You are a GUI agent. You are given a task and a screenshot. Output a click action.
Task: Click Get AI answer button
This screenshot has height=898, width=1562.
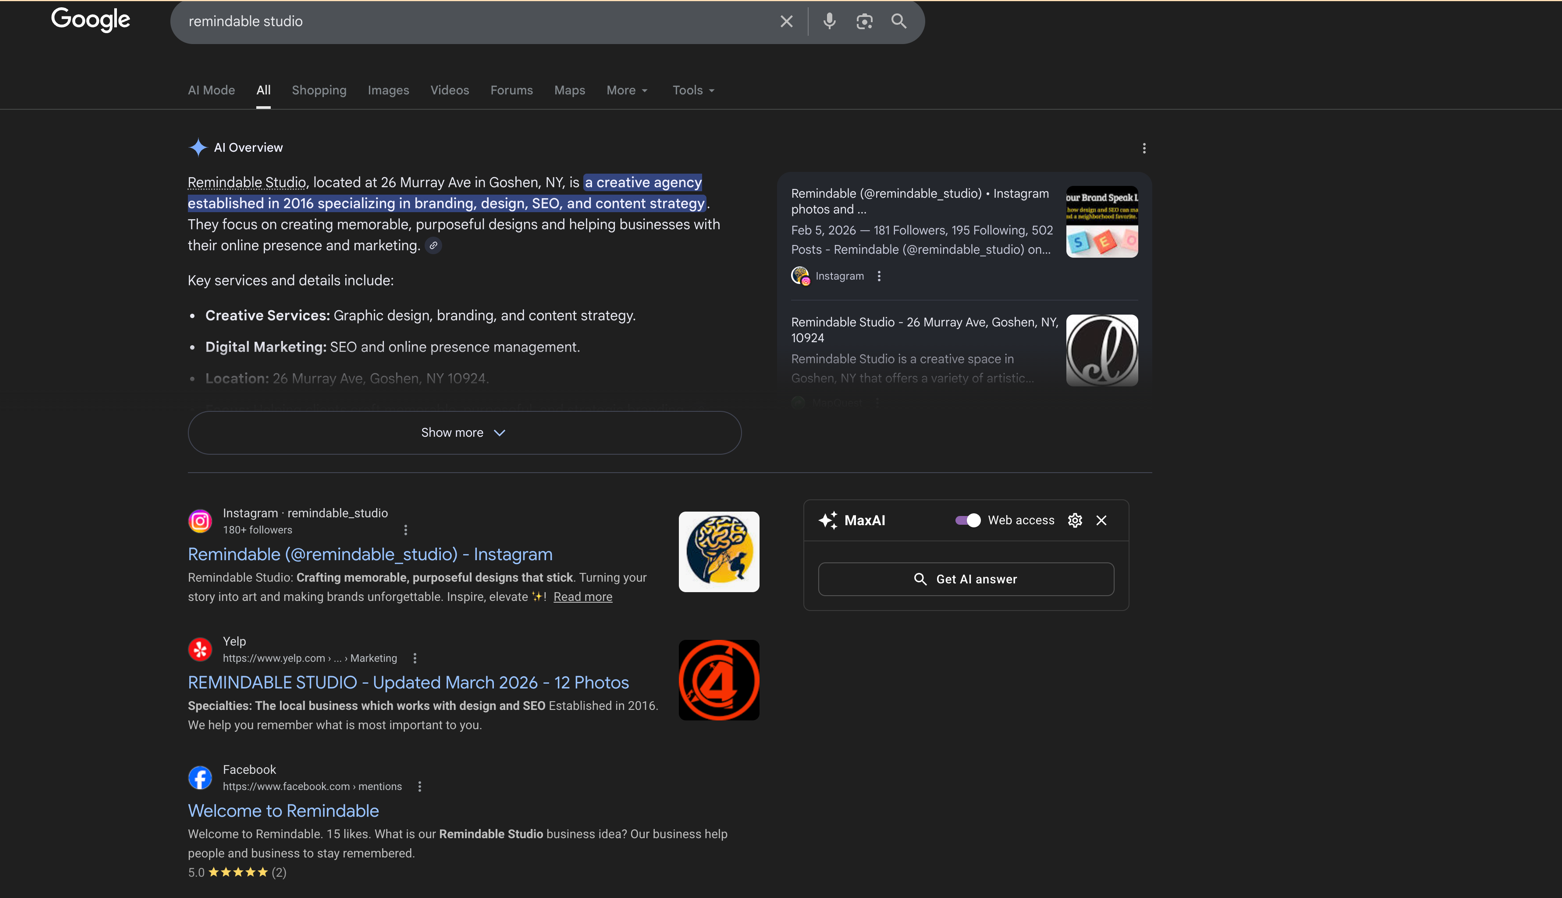(966, 579)
